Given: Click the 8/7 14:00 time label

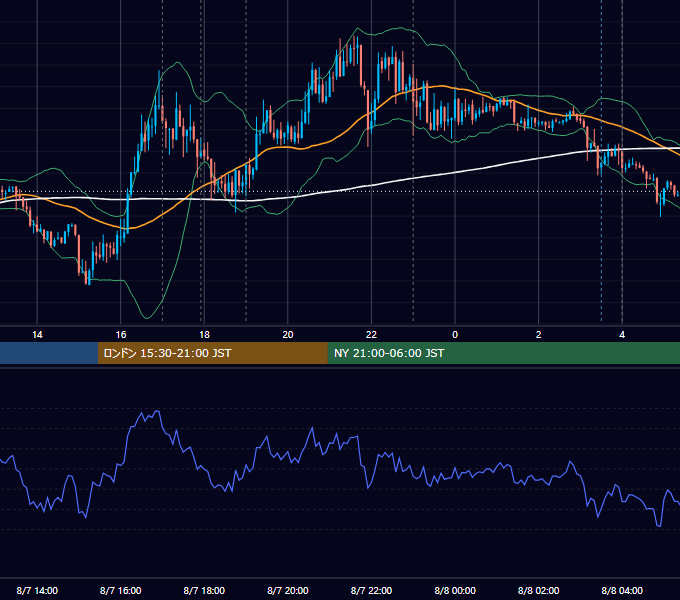Looking at the screenshot, I should [x=37, y=590].
